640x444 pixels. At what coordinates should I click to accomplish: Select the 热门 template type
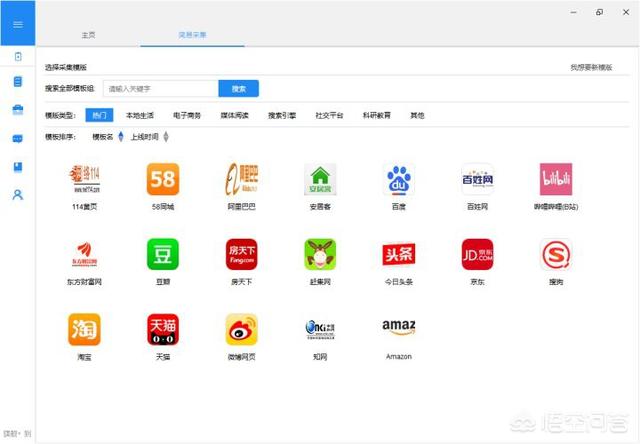pyautogui.click(x=99, y=115)
